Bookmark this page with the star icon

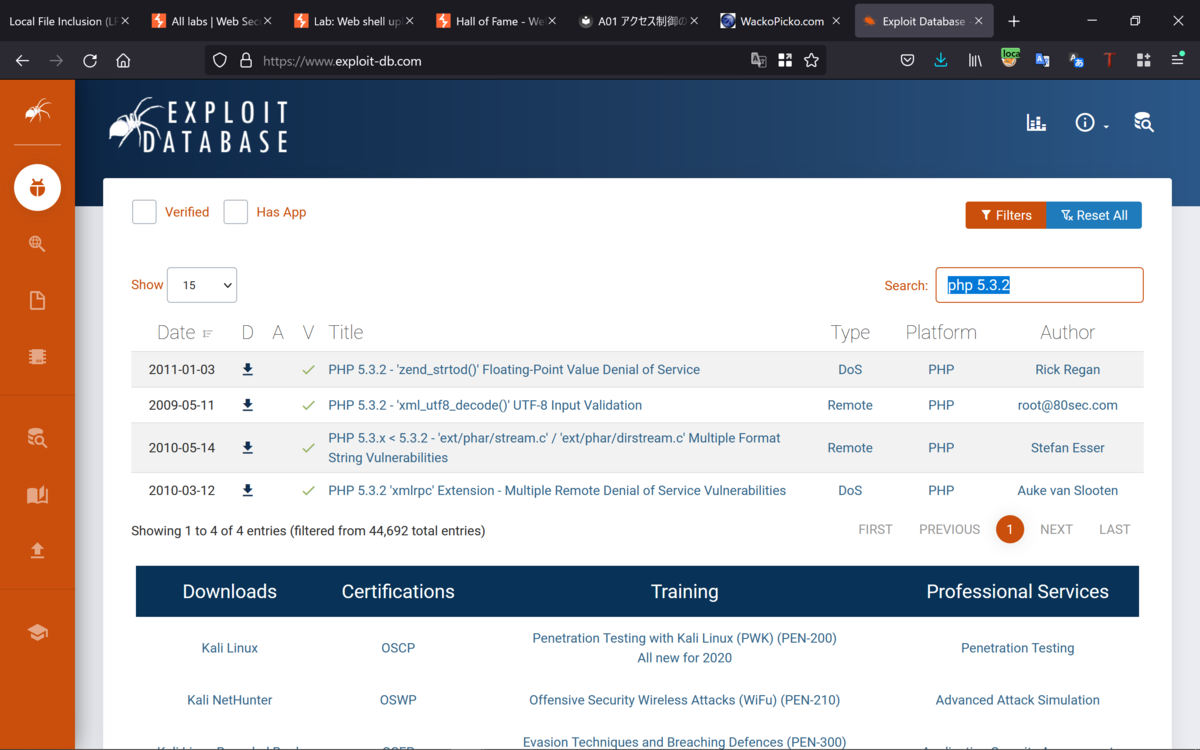coord(811,61)
